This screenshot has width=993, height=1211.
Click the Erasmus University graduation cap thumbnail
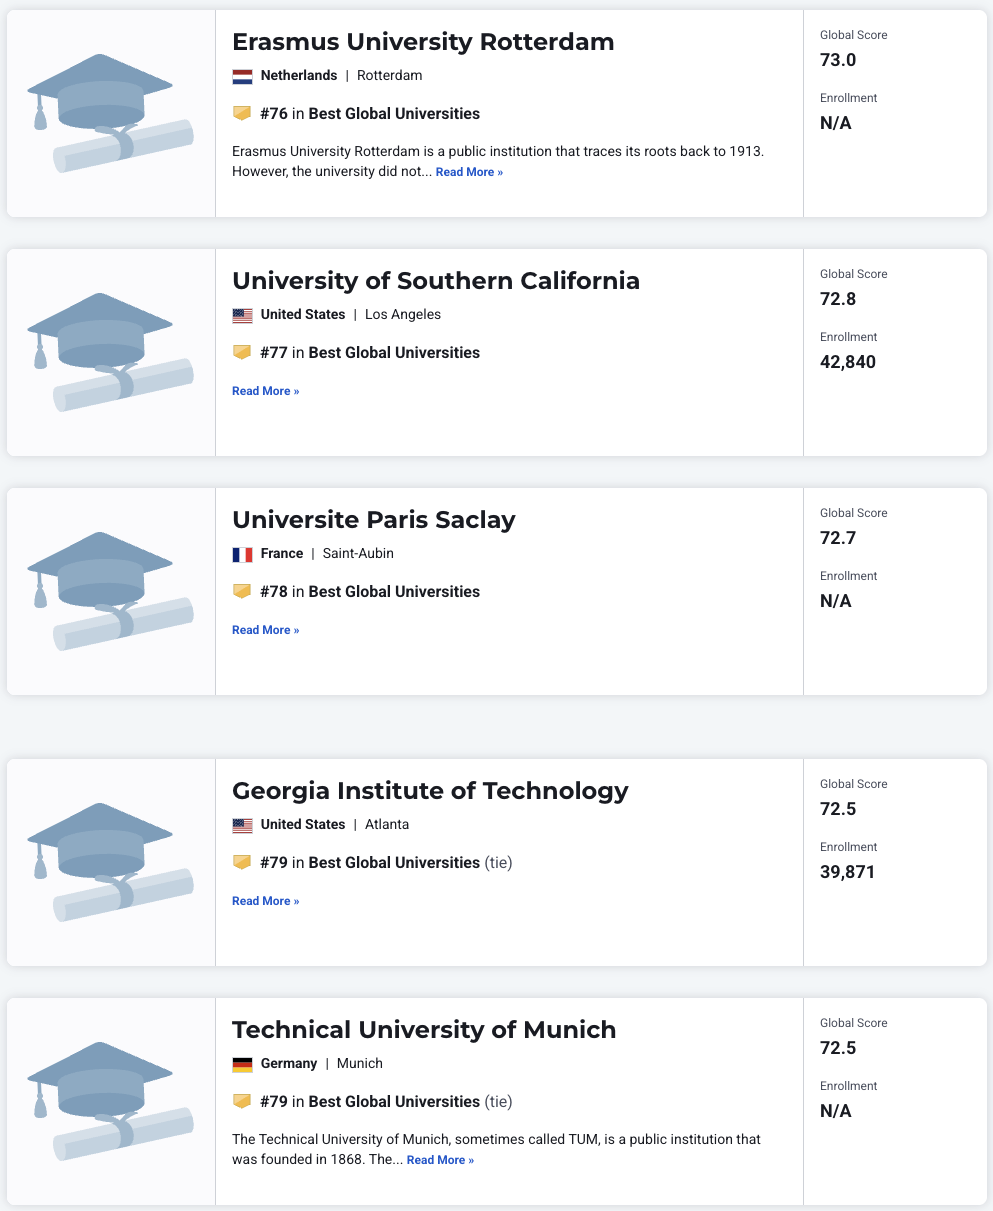(x=110, y=113)
